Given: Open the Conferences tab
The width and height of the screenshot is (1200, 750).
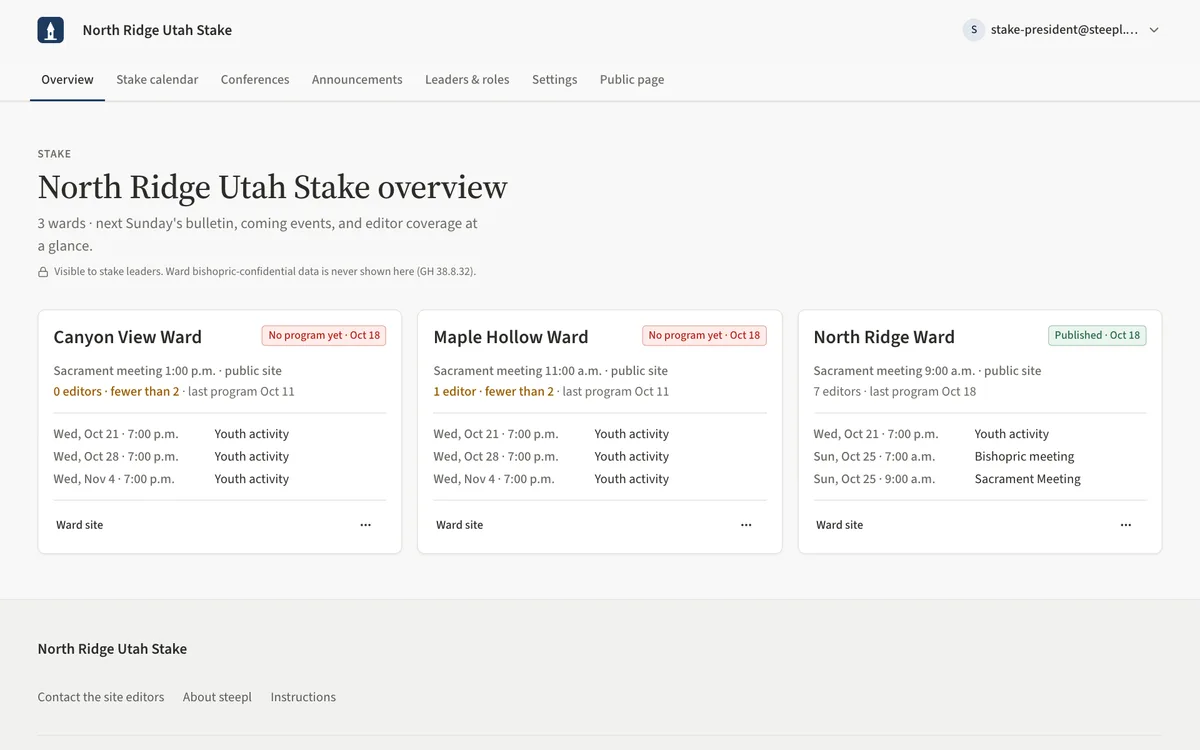Looking at the screenshot, I should 255,80.
